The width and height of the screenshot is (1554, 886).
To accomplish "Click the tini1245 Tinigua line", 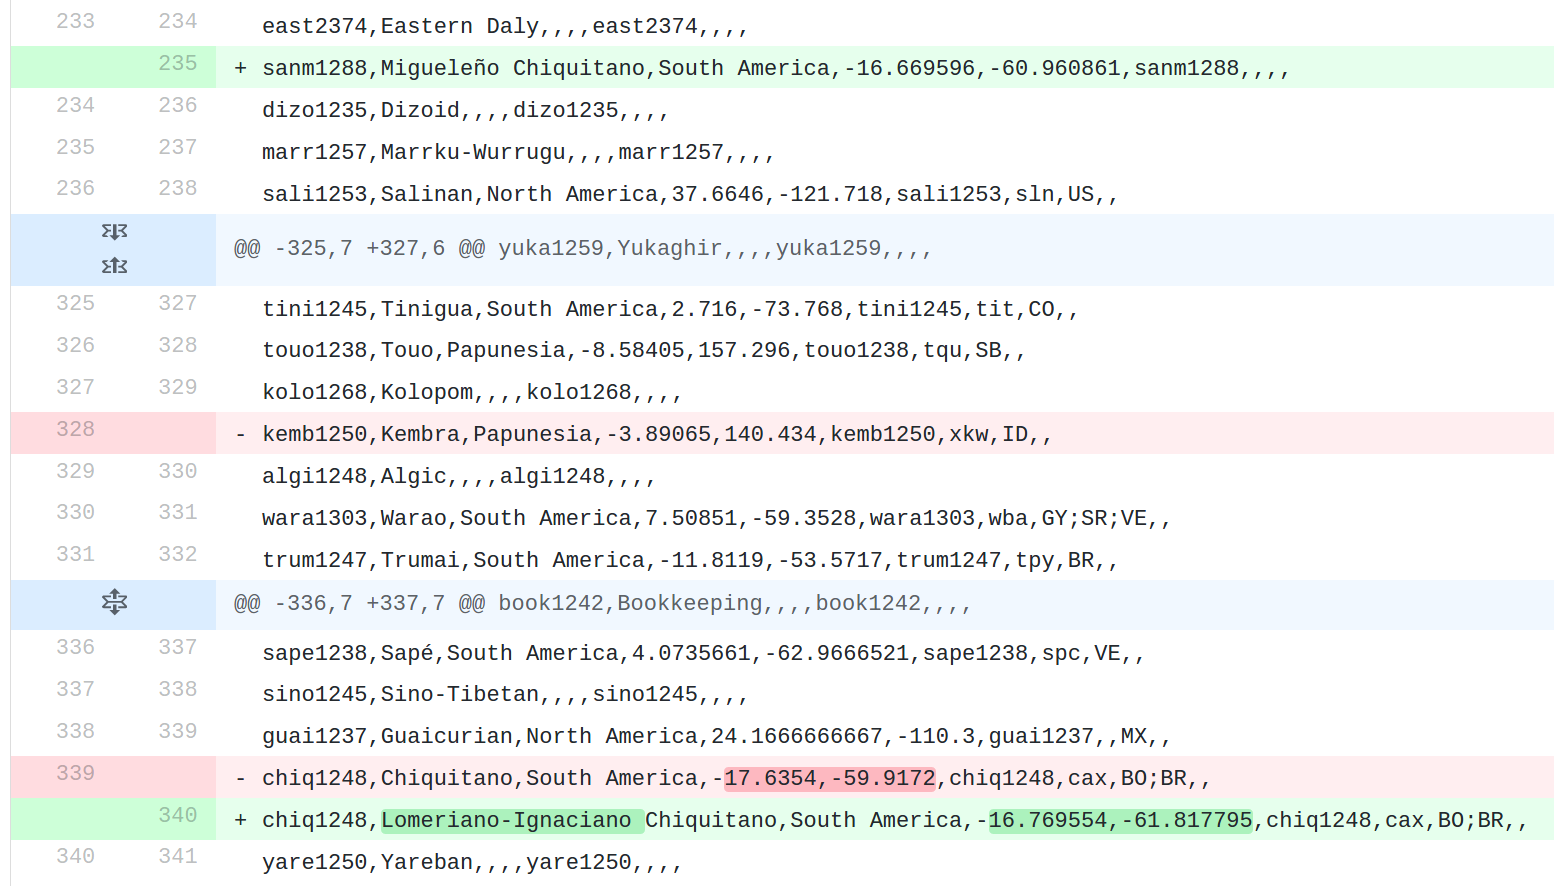I will (x=670, y=309).
